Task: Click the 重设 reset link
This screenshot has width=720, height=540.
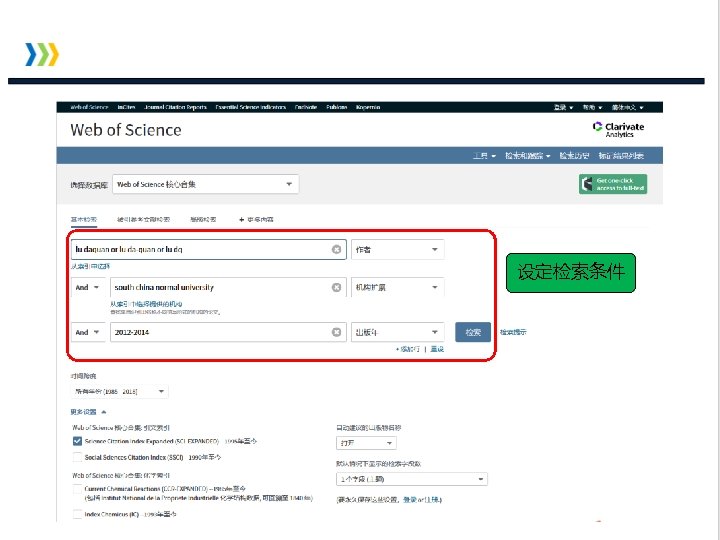Action: (x=437, y=349)
